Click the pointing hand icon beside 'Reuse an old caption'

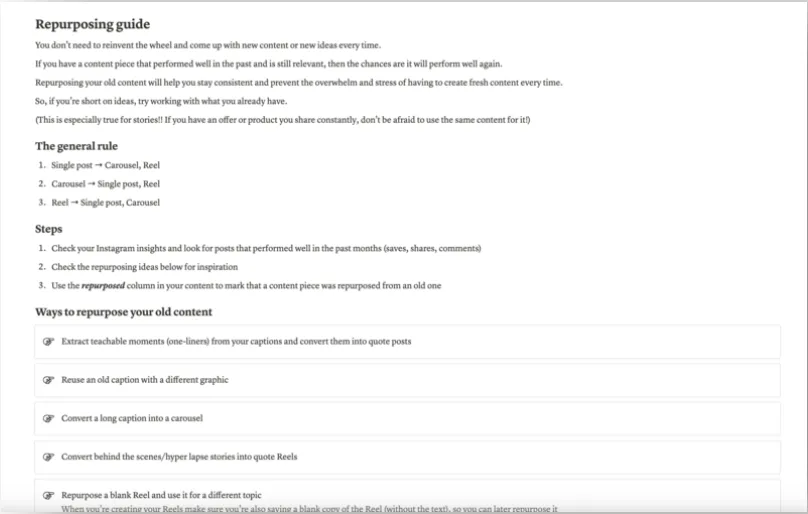(x=48, y=380)
